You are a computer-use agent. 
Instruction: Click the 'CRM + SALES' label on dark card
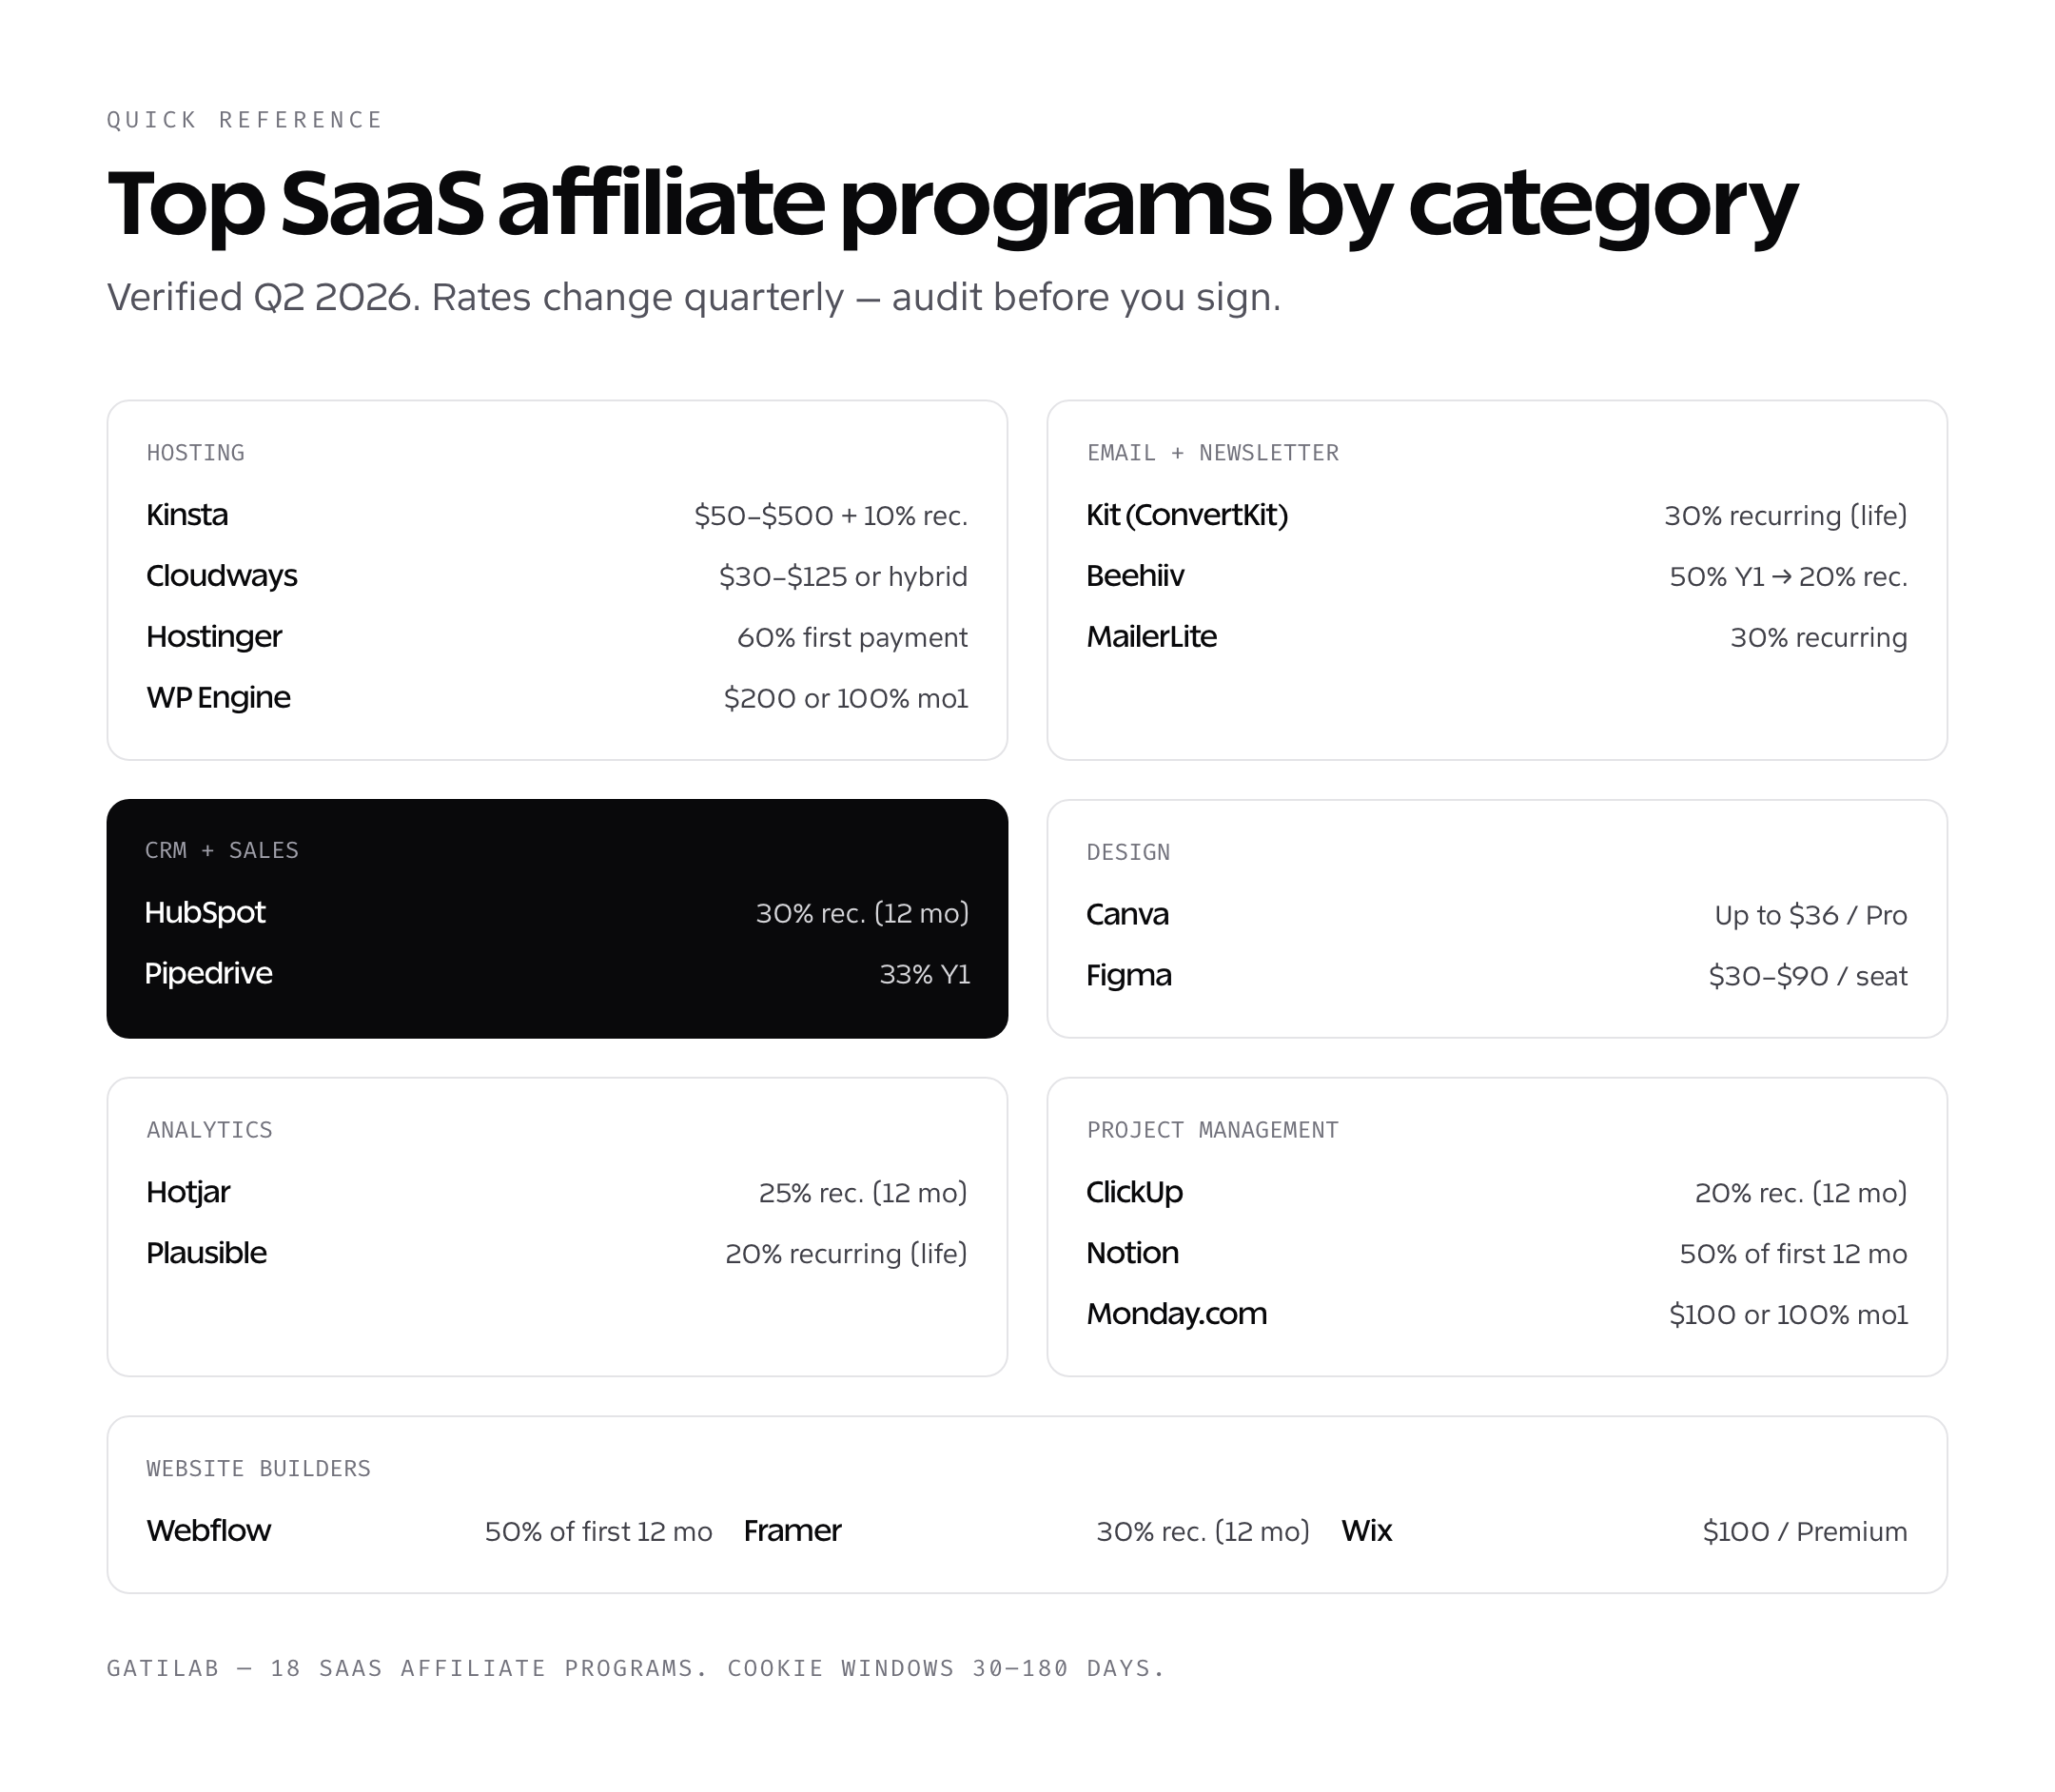click(222, 850)
